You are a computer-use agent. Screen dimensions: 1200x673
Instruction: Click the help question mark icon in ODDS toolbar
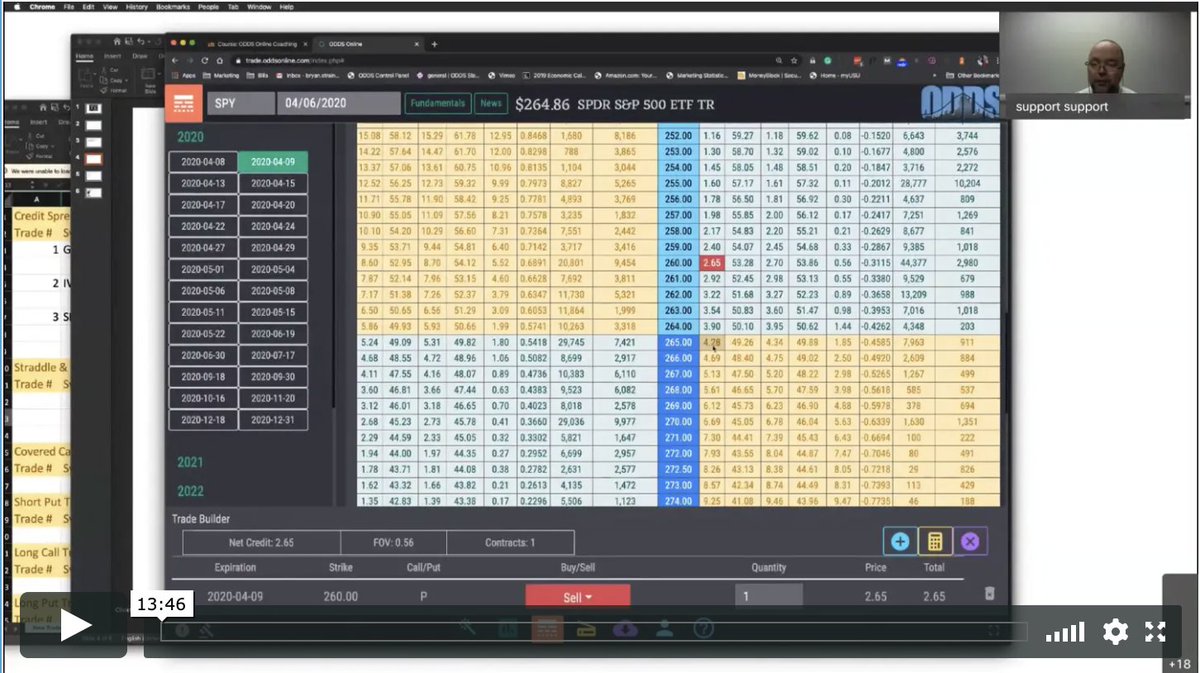click(703, 629)
